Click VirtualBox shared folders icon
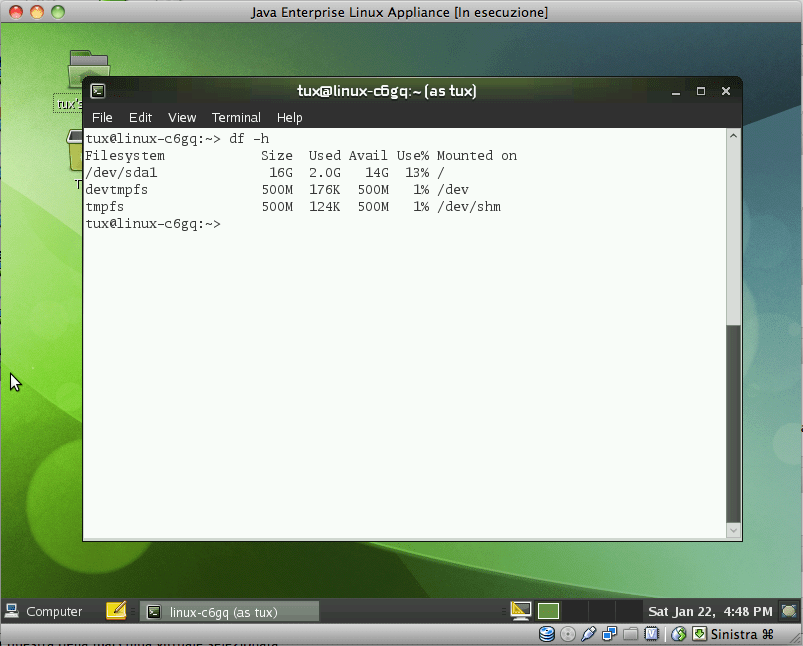This screenshot has height=646, width=803. 630,634
